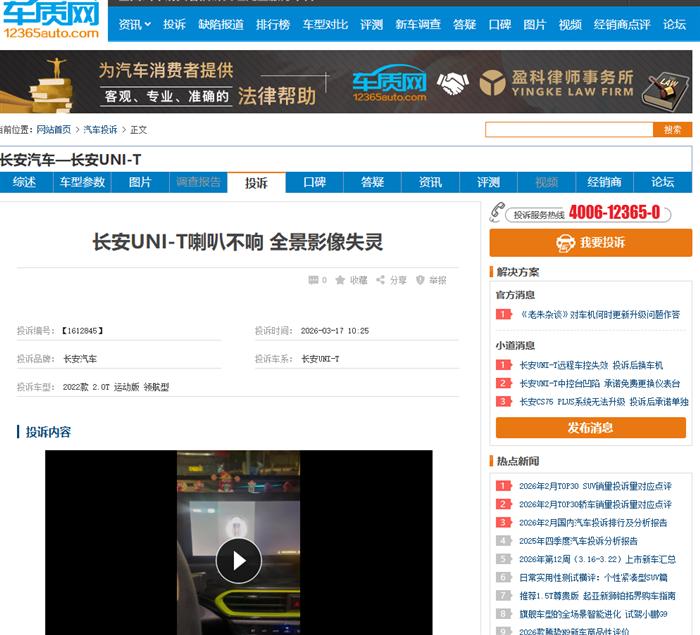Open 新车调查 in the top menu

418,24
